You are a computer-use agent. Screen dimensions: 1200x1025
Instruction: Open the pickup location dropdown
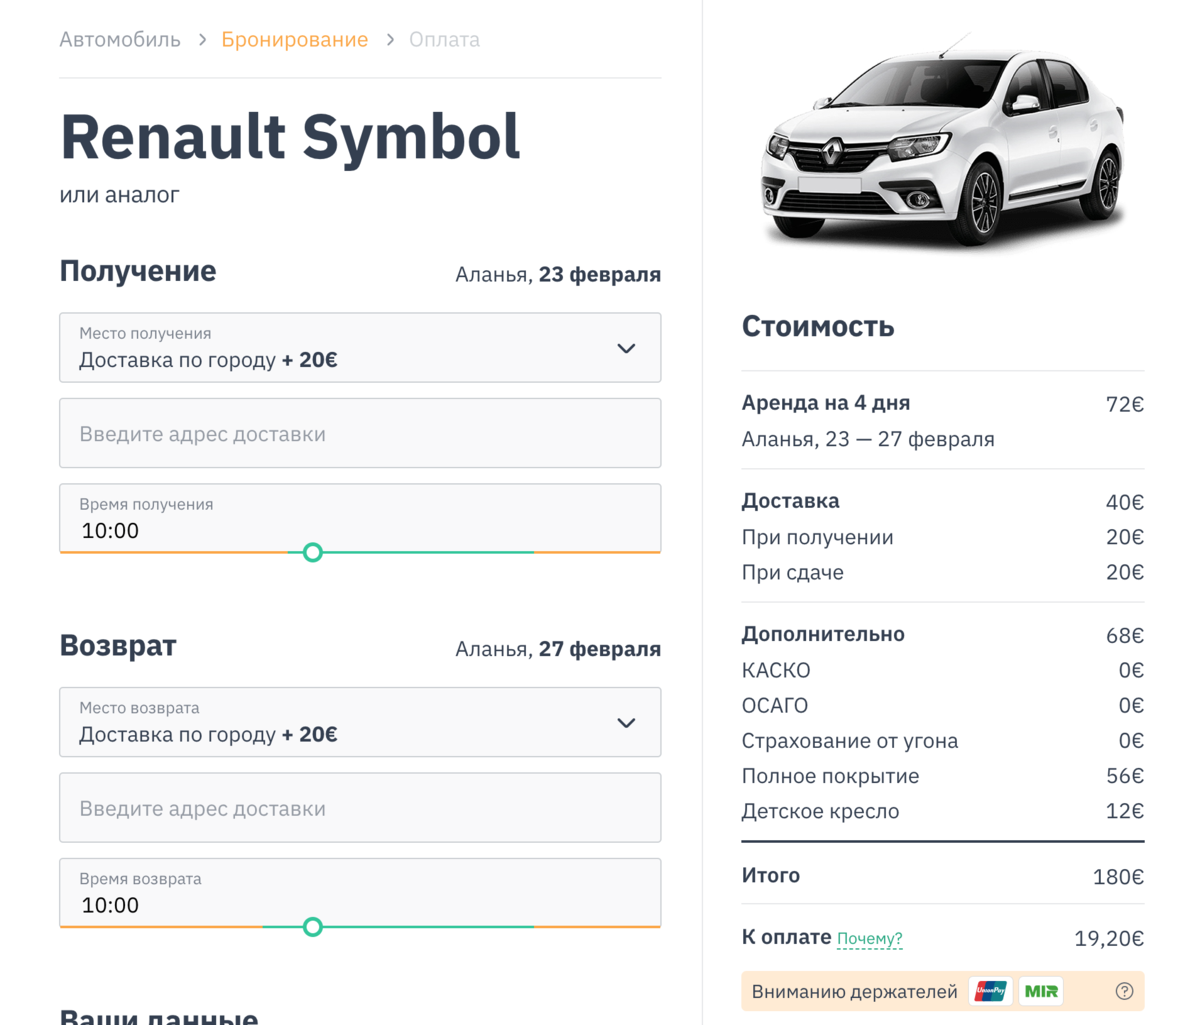pyautogui.click(x=340, y=348)
